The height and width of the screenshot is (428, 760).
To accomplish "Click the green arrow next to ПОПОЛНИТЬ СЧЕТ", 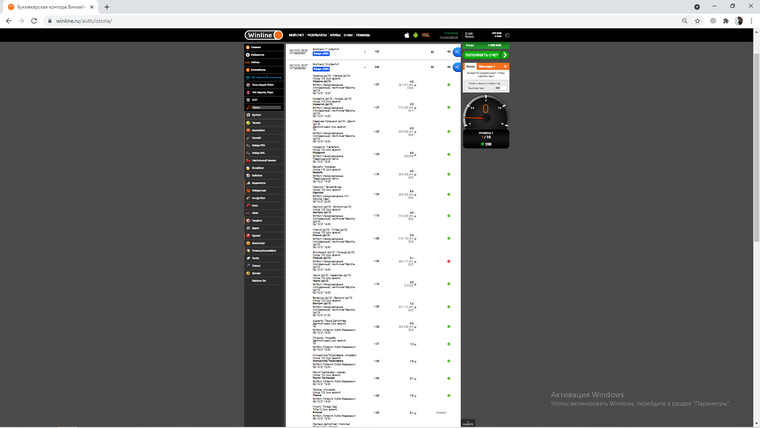I will pos(505,55).
